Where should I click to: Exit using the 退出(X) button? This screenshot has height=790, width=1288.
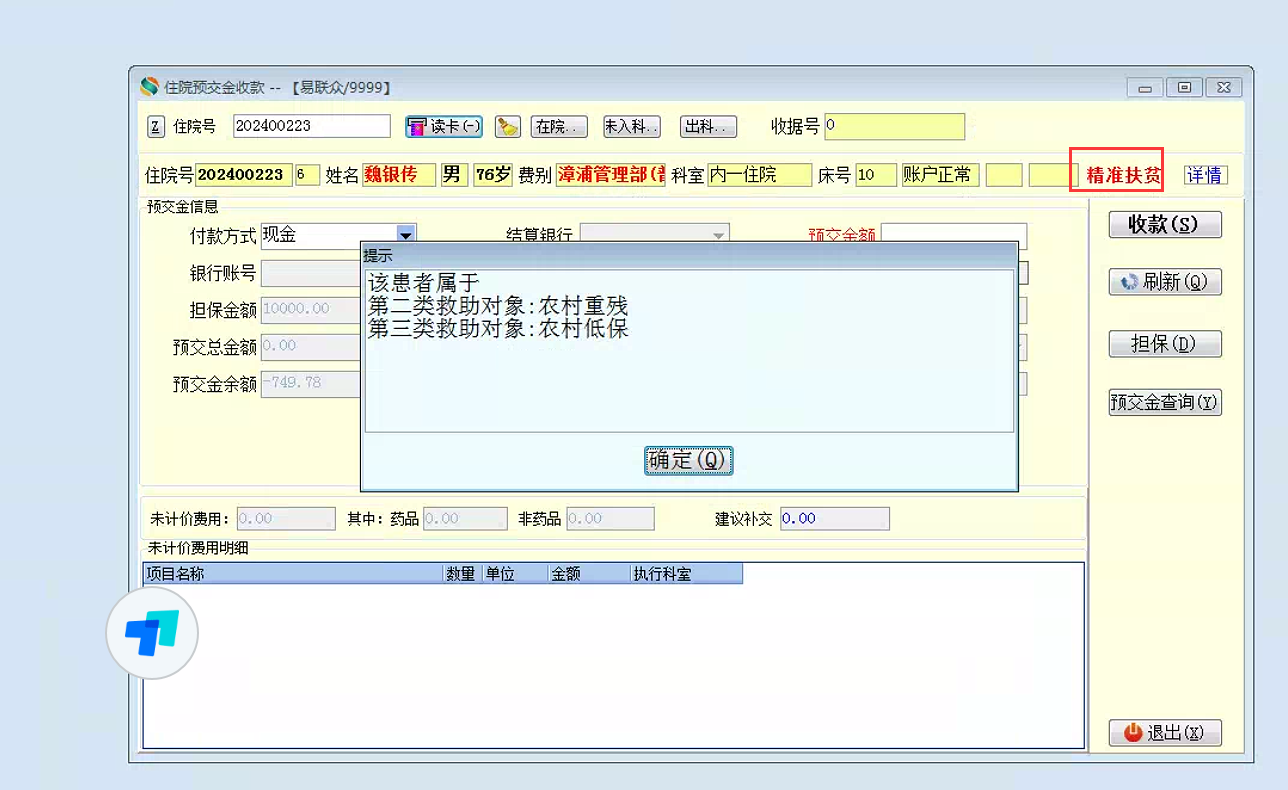click(x=1165, y=732)
